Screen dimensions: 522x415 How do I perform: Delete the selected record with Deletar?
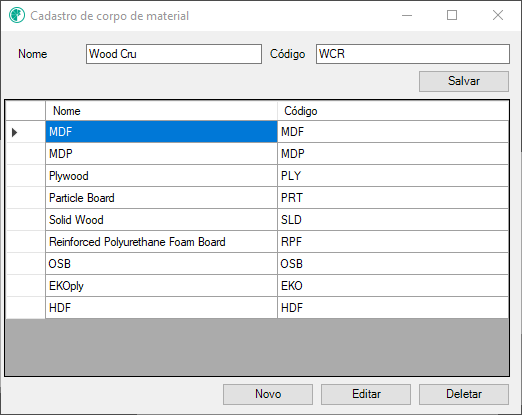click(x=464, y=394)
